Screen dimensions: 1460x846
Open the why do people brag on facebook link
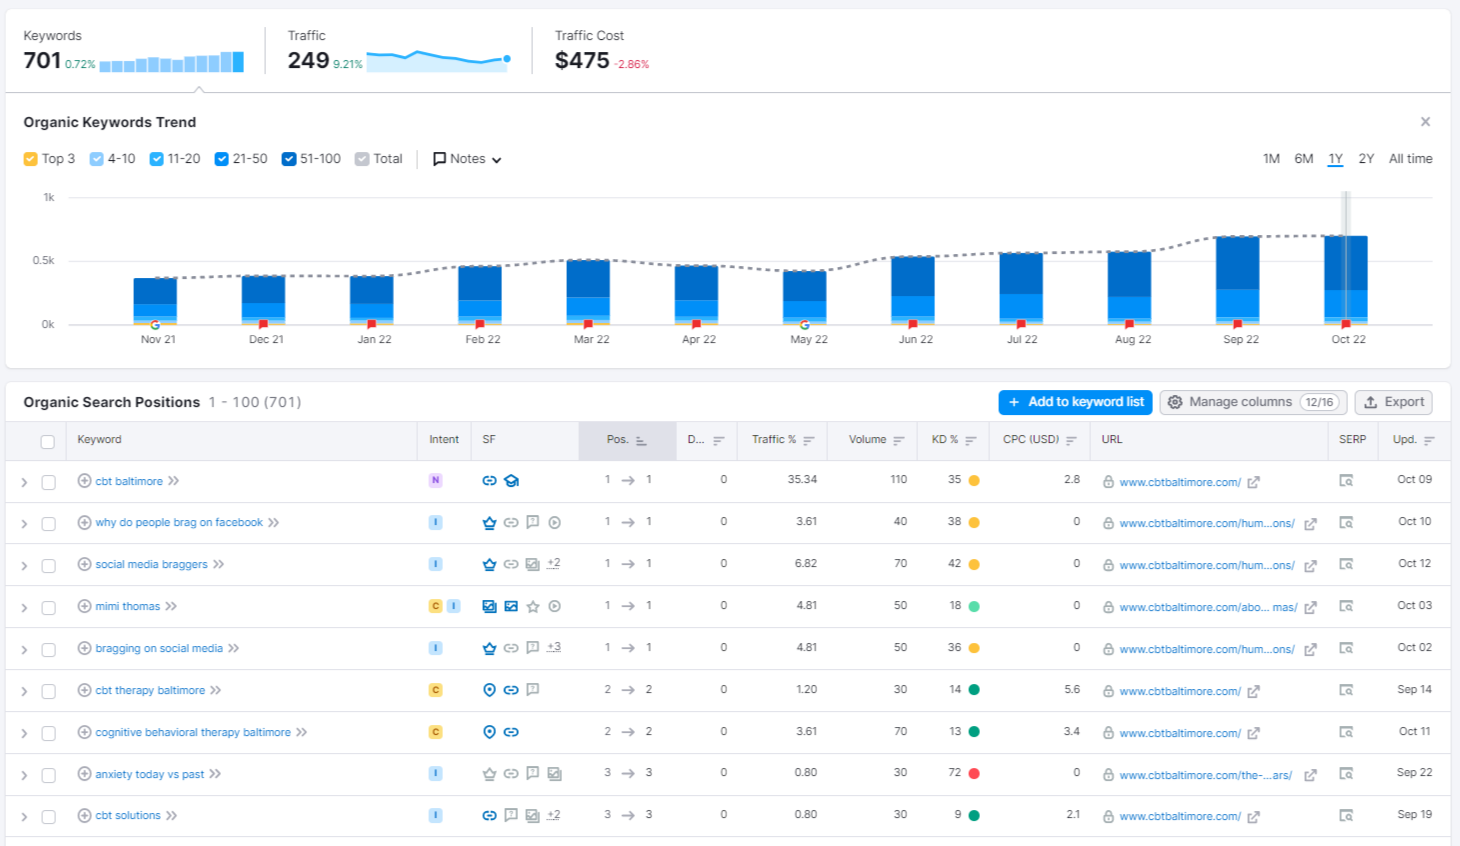[179, 522]
